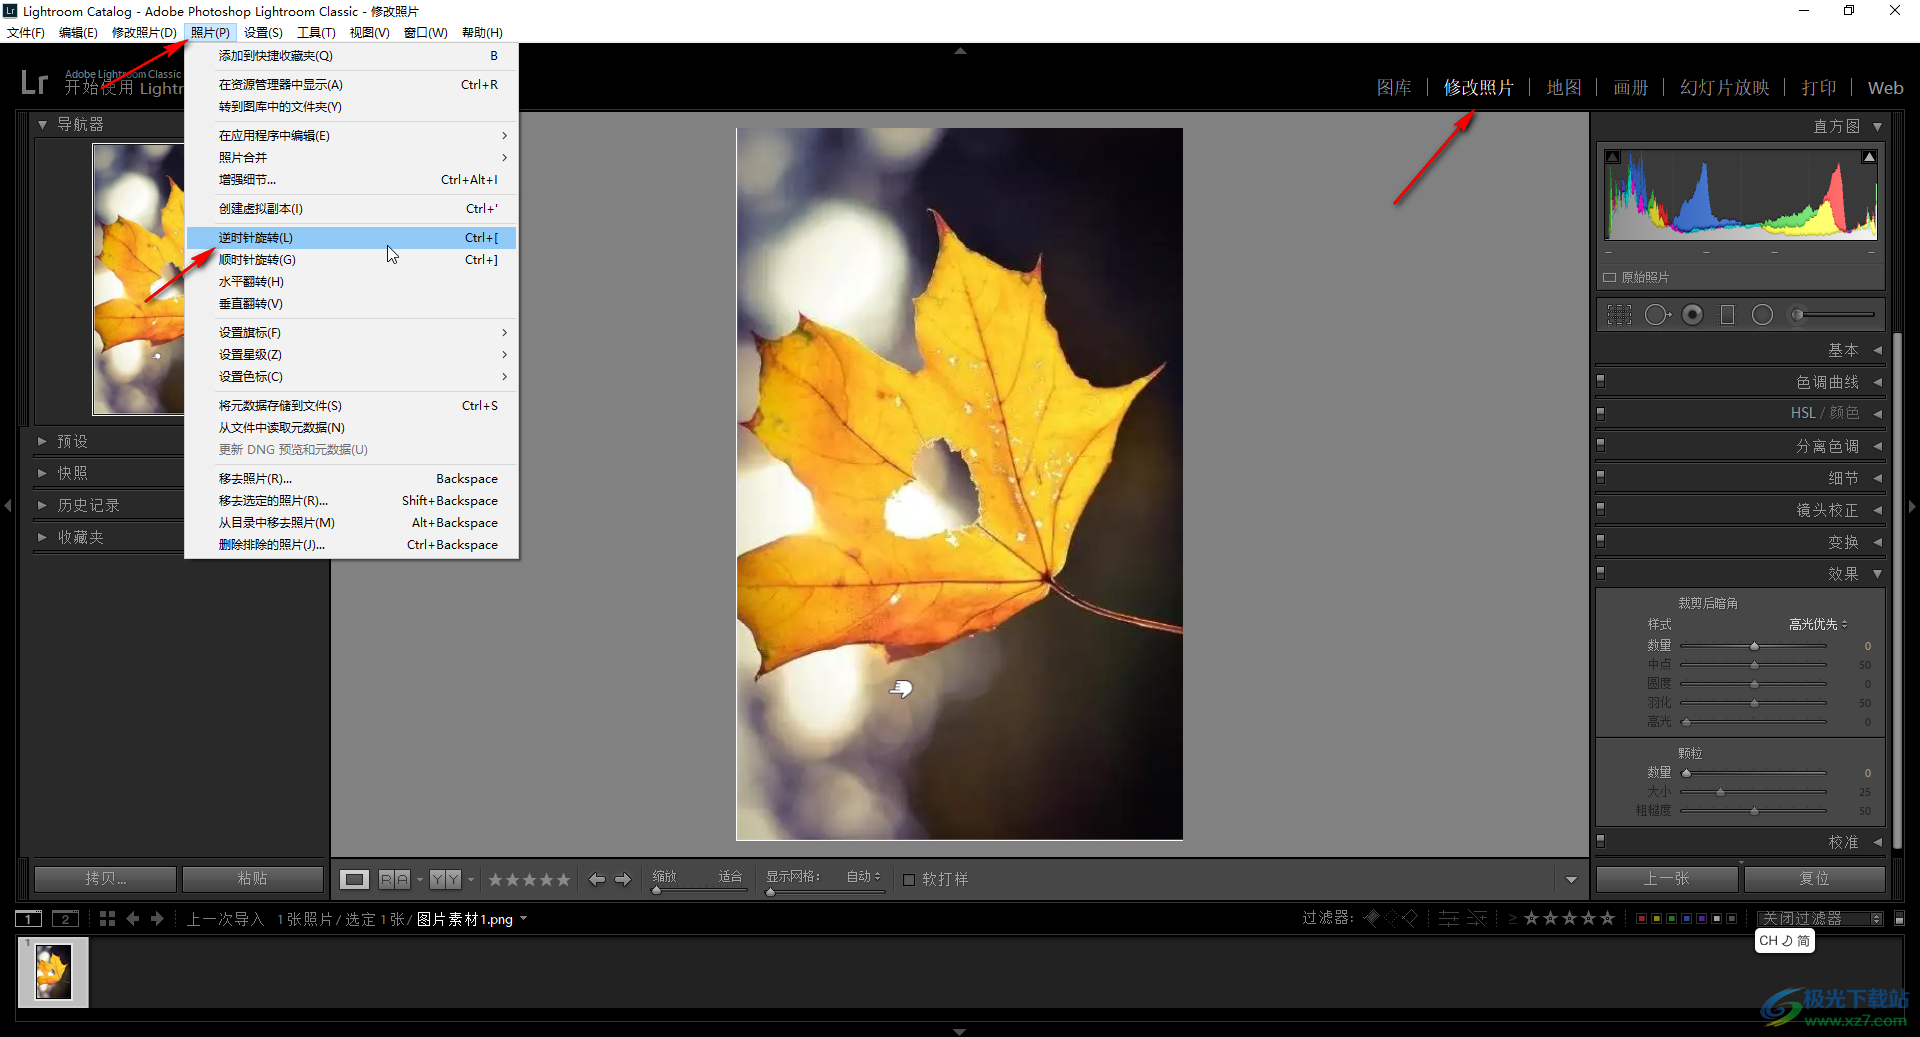Go forward using filmstrip right arrow
The height and width of the screenshot is (1037, 1920).
(157, 918)
